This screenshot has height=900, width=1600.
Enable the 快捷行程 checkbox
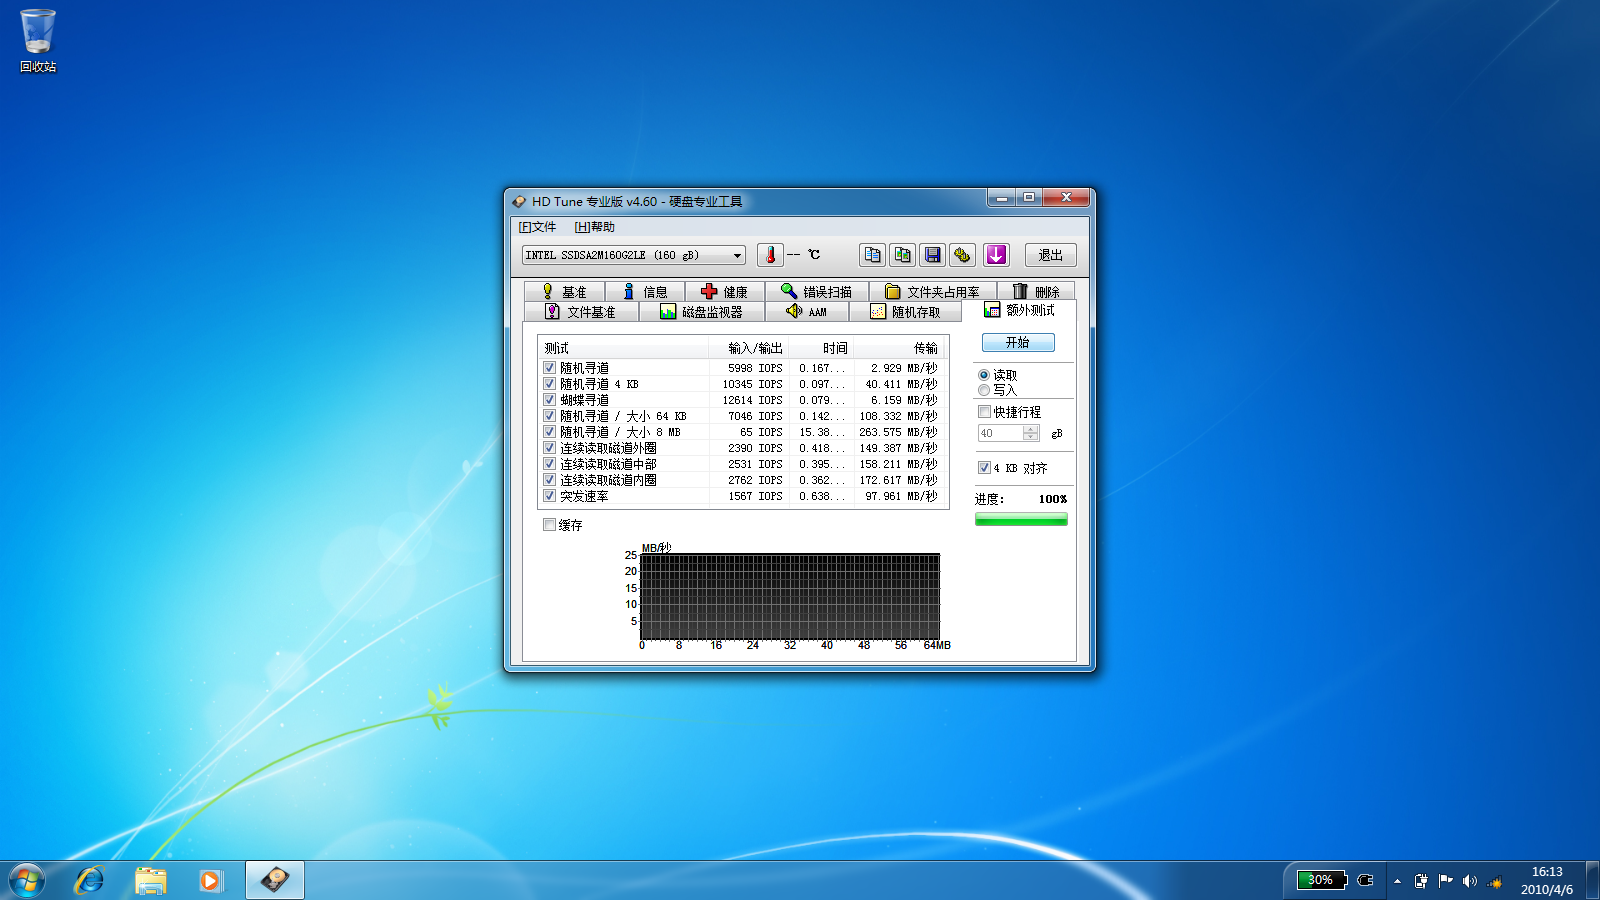(984, 411)
